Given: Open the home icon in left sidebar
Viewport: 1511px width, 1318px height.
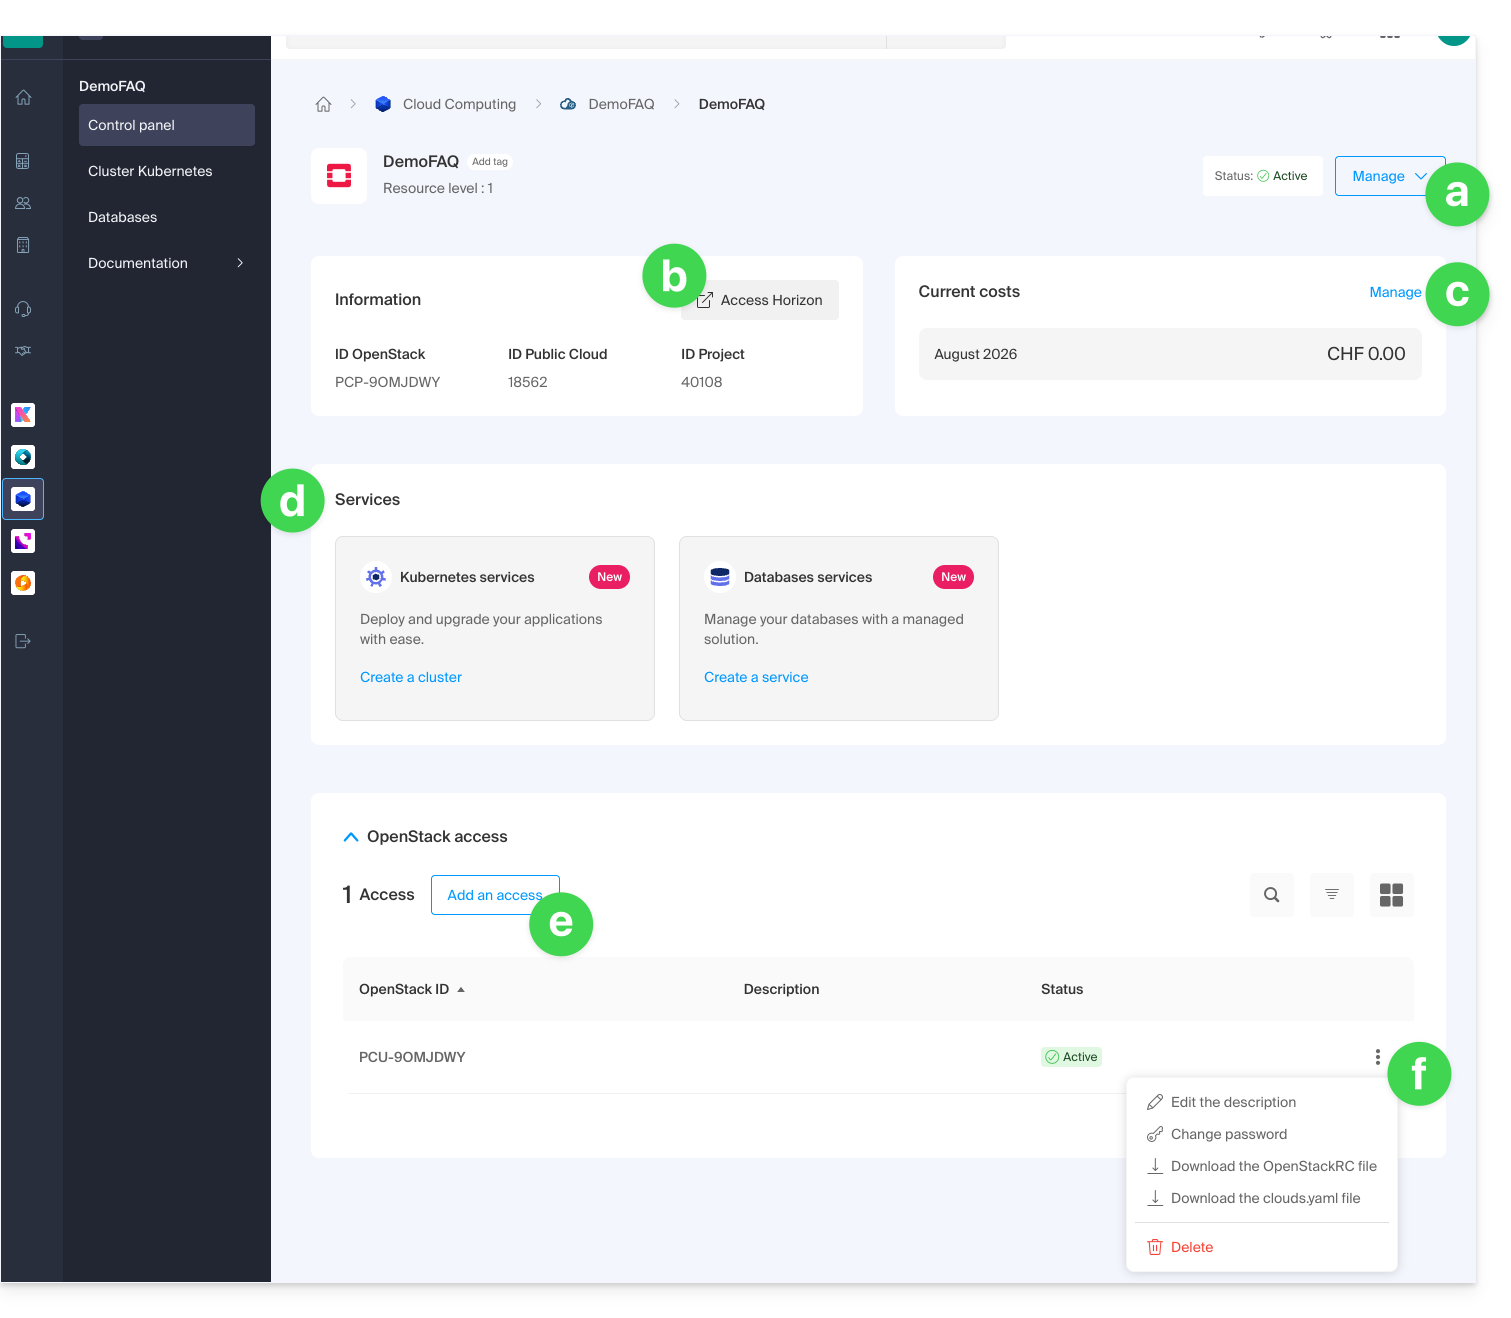Looking at the screenshot, I should pos(23,98).
